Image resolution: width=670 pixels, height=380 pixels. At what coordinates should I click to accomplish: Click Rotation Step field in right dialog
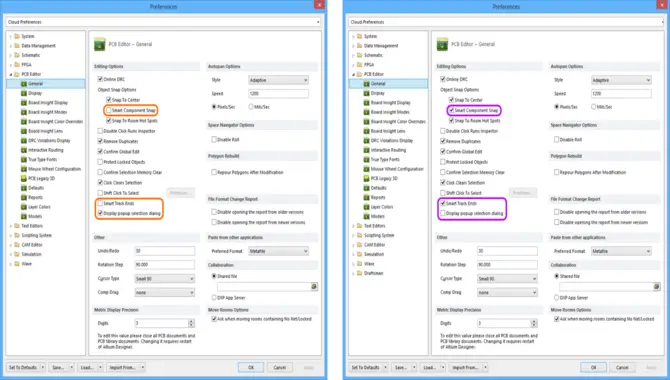507,265
